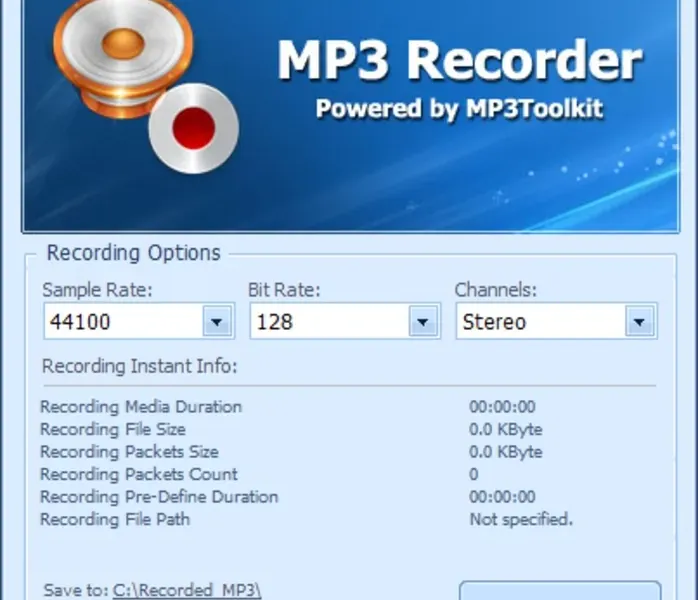Click the Powered by MP3Toolkit text
This screenshot has height=600, width=698.
pos(459,109)
